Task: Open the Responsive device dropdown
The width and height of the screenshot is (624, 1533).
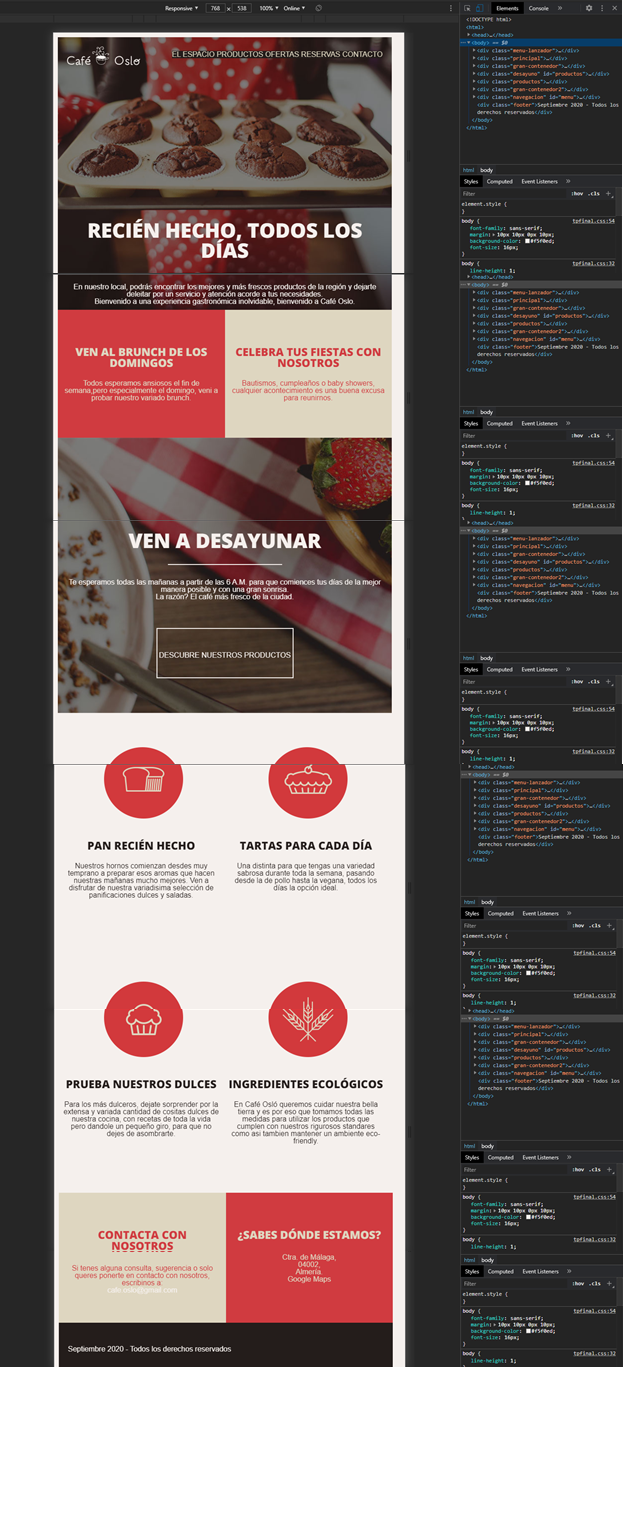Action: pyautogui.click(x=182, y=8)
